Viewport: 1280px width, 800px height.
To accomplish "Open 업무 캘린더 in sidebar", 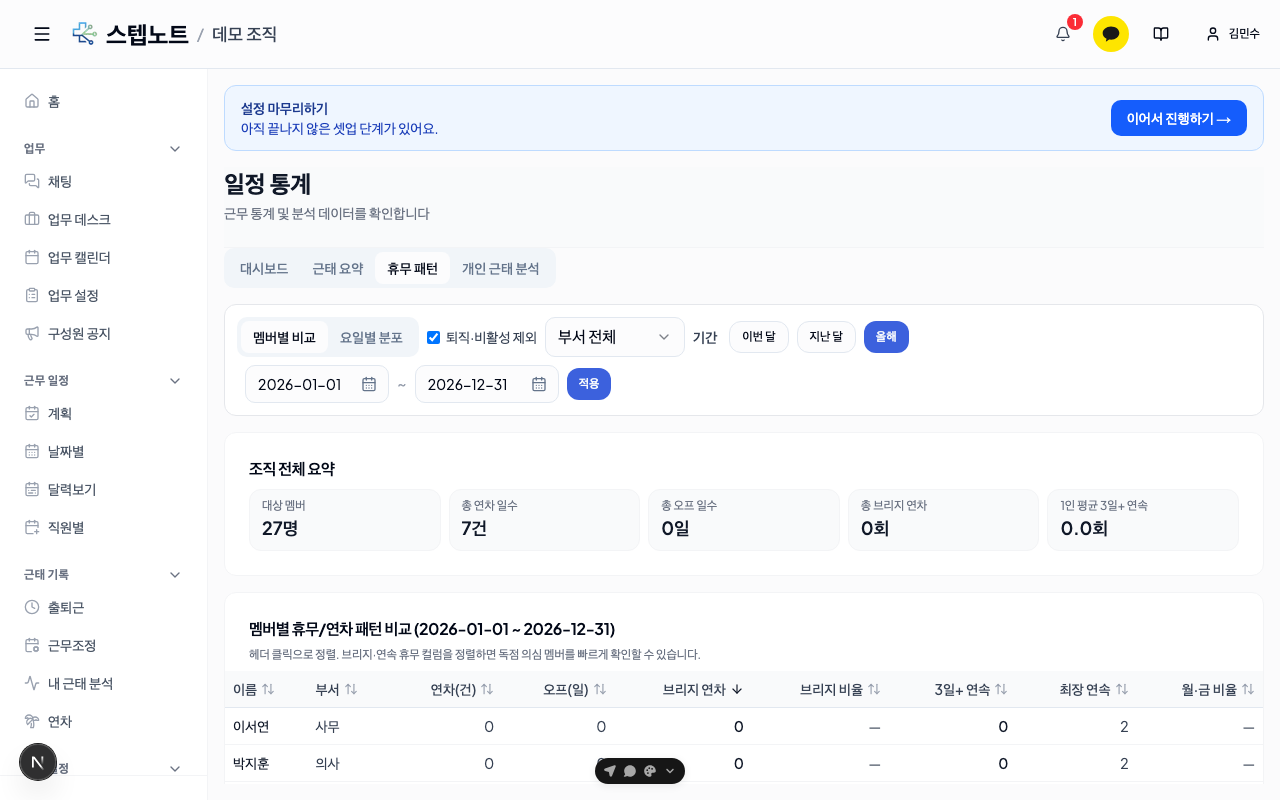I will [104, 257].
